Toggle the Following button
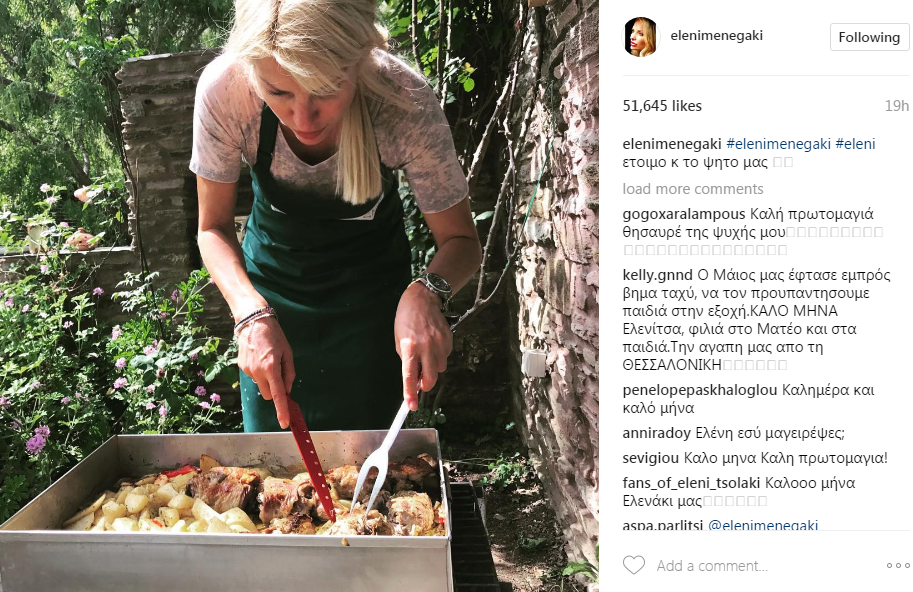This screenshot has height=592, width=913. coord(869,37)
